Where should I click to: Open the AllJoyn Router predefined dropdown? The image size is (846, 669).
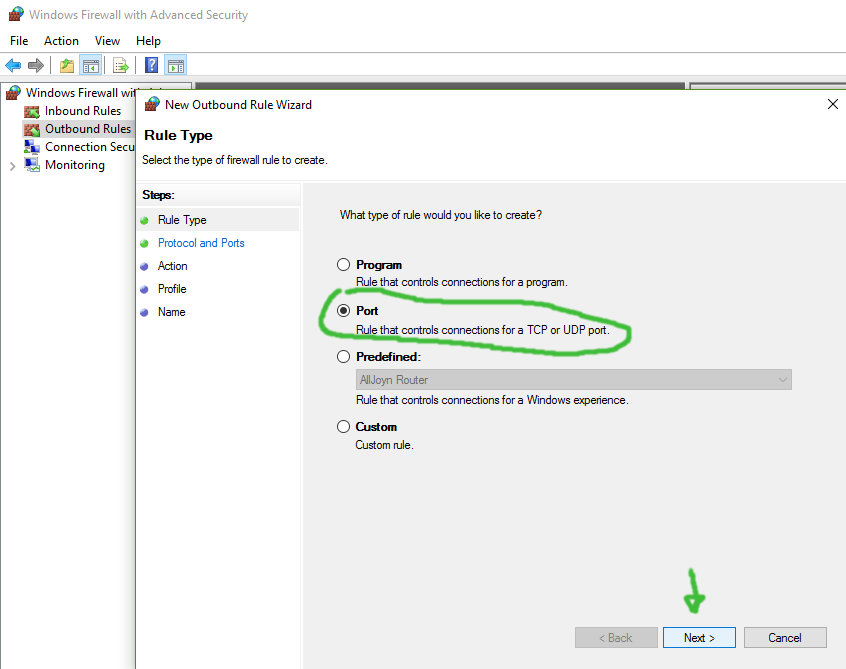[574, 380]
